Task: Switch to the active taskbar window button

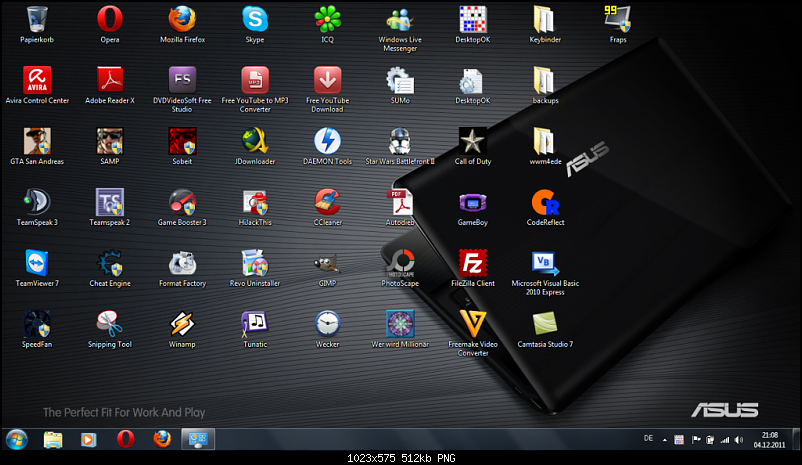Action: tap(198, 439)
